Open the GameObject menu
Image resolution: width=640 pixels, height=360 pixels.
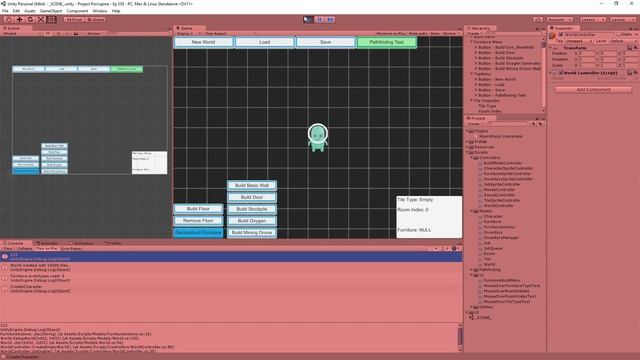click(x=51, y=11)
